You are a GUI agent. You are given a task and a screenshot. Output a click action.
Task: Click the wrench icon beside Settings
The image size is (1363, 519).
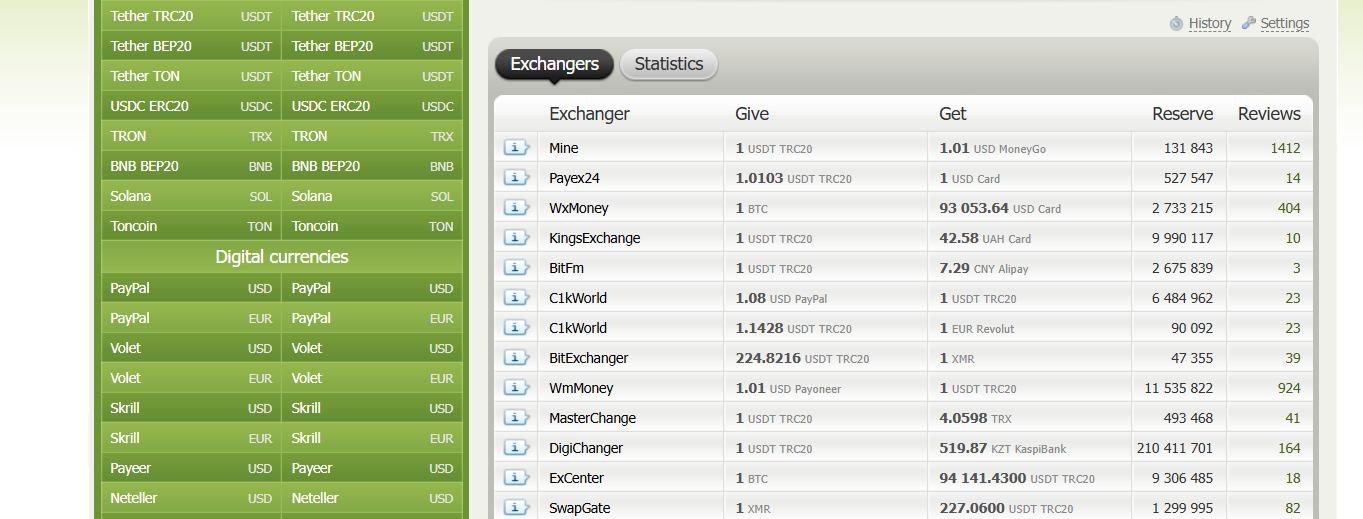click(x=1249, y=23)
